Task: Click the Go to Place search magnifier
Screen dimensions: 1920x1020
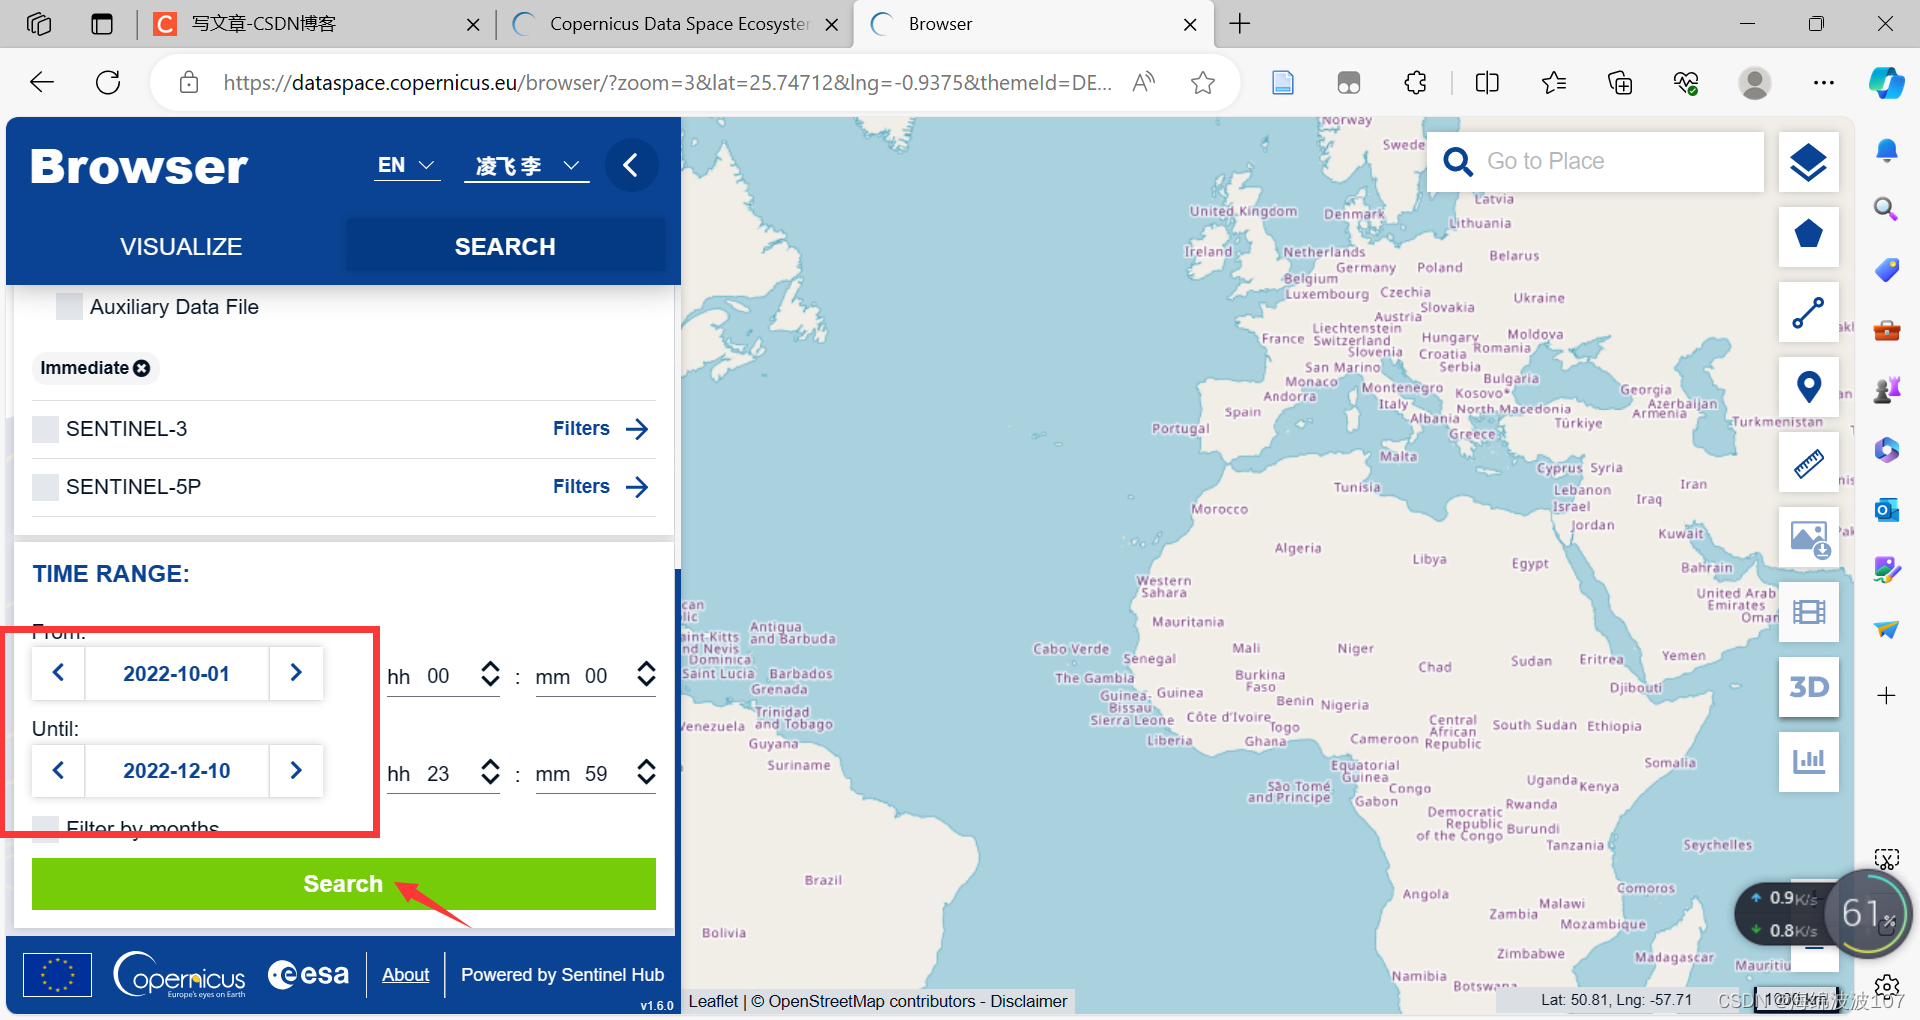Action: pyautogui.click(x=1458, y=162)
